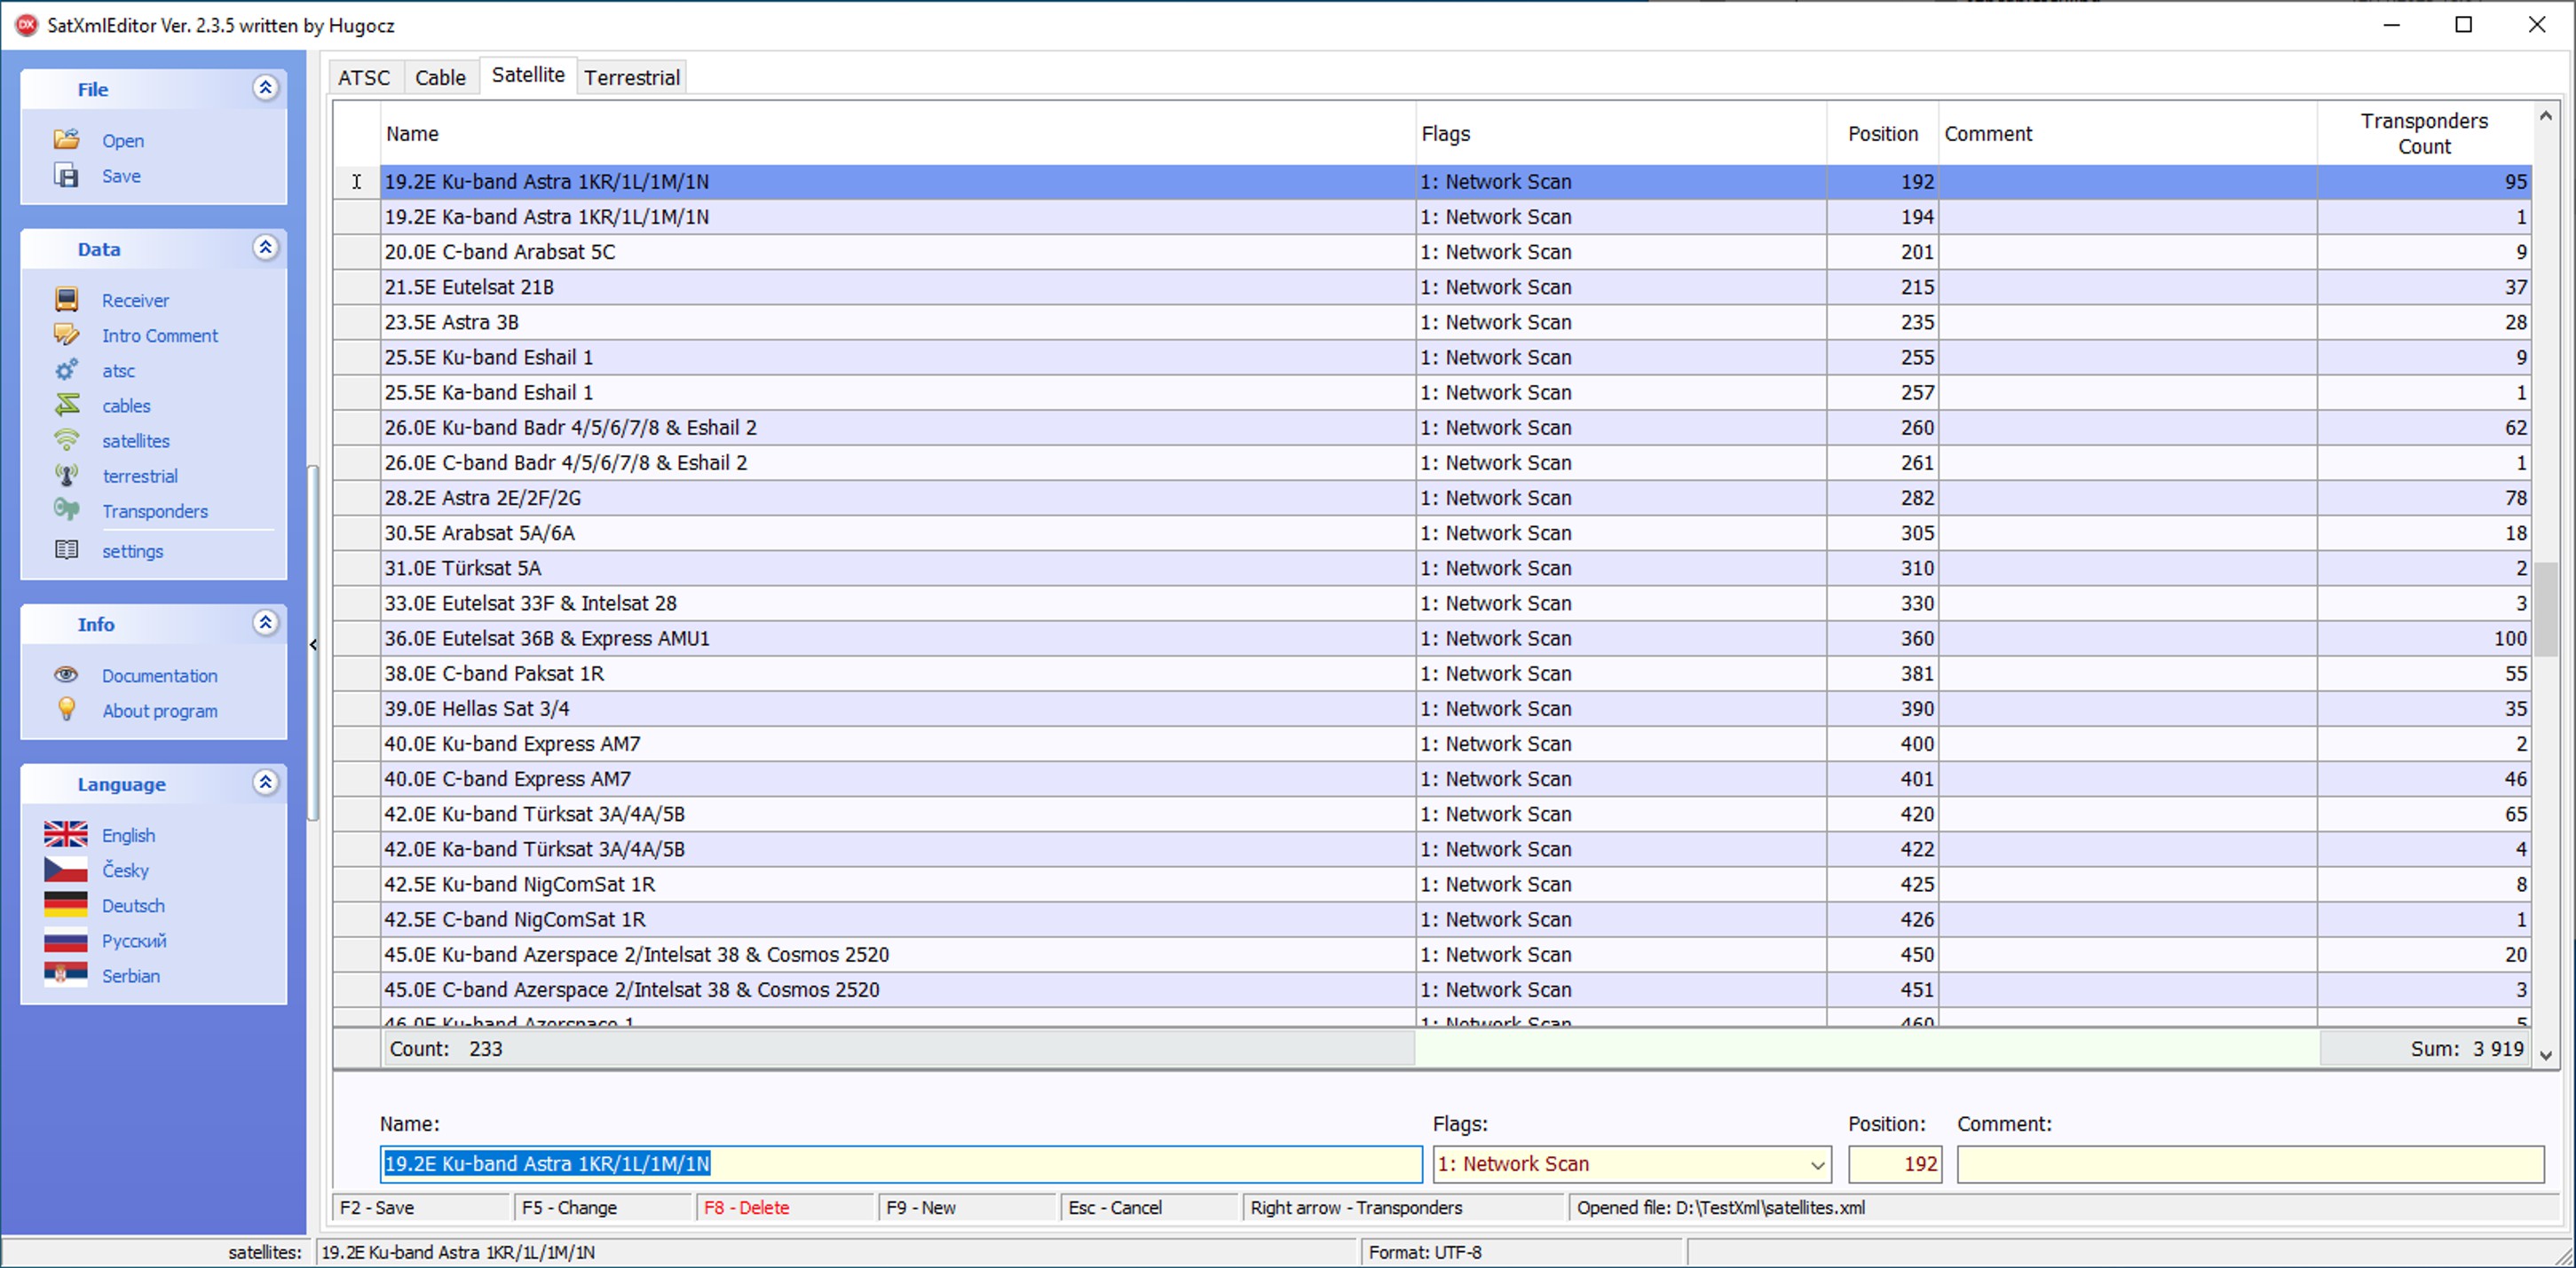Sort by the Position column header
Screen dimensions: 2576x1268
coord(1883,133)
